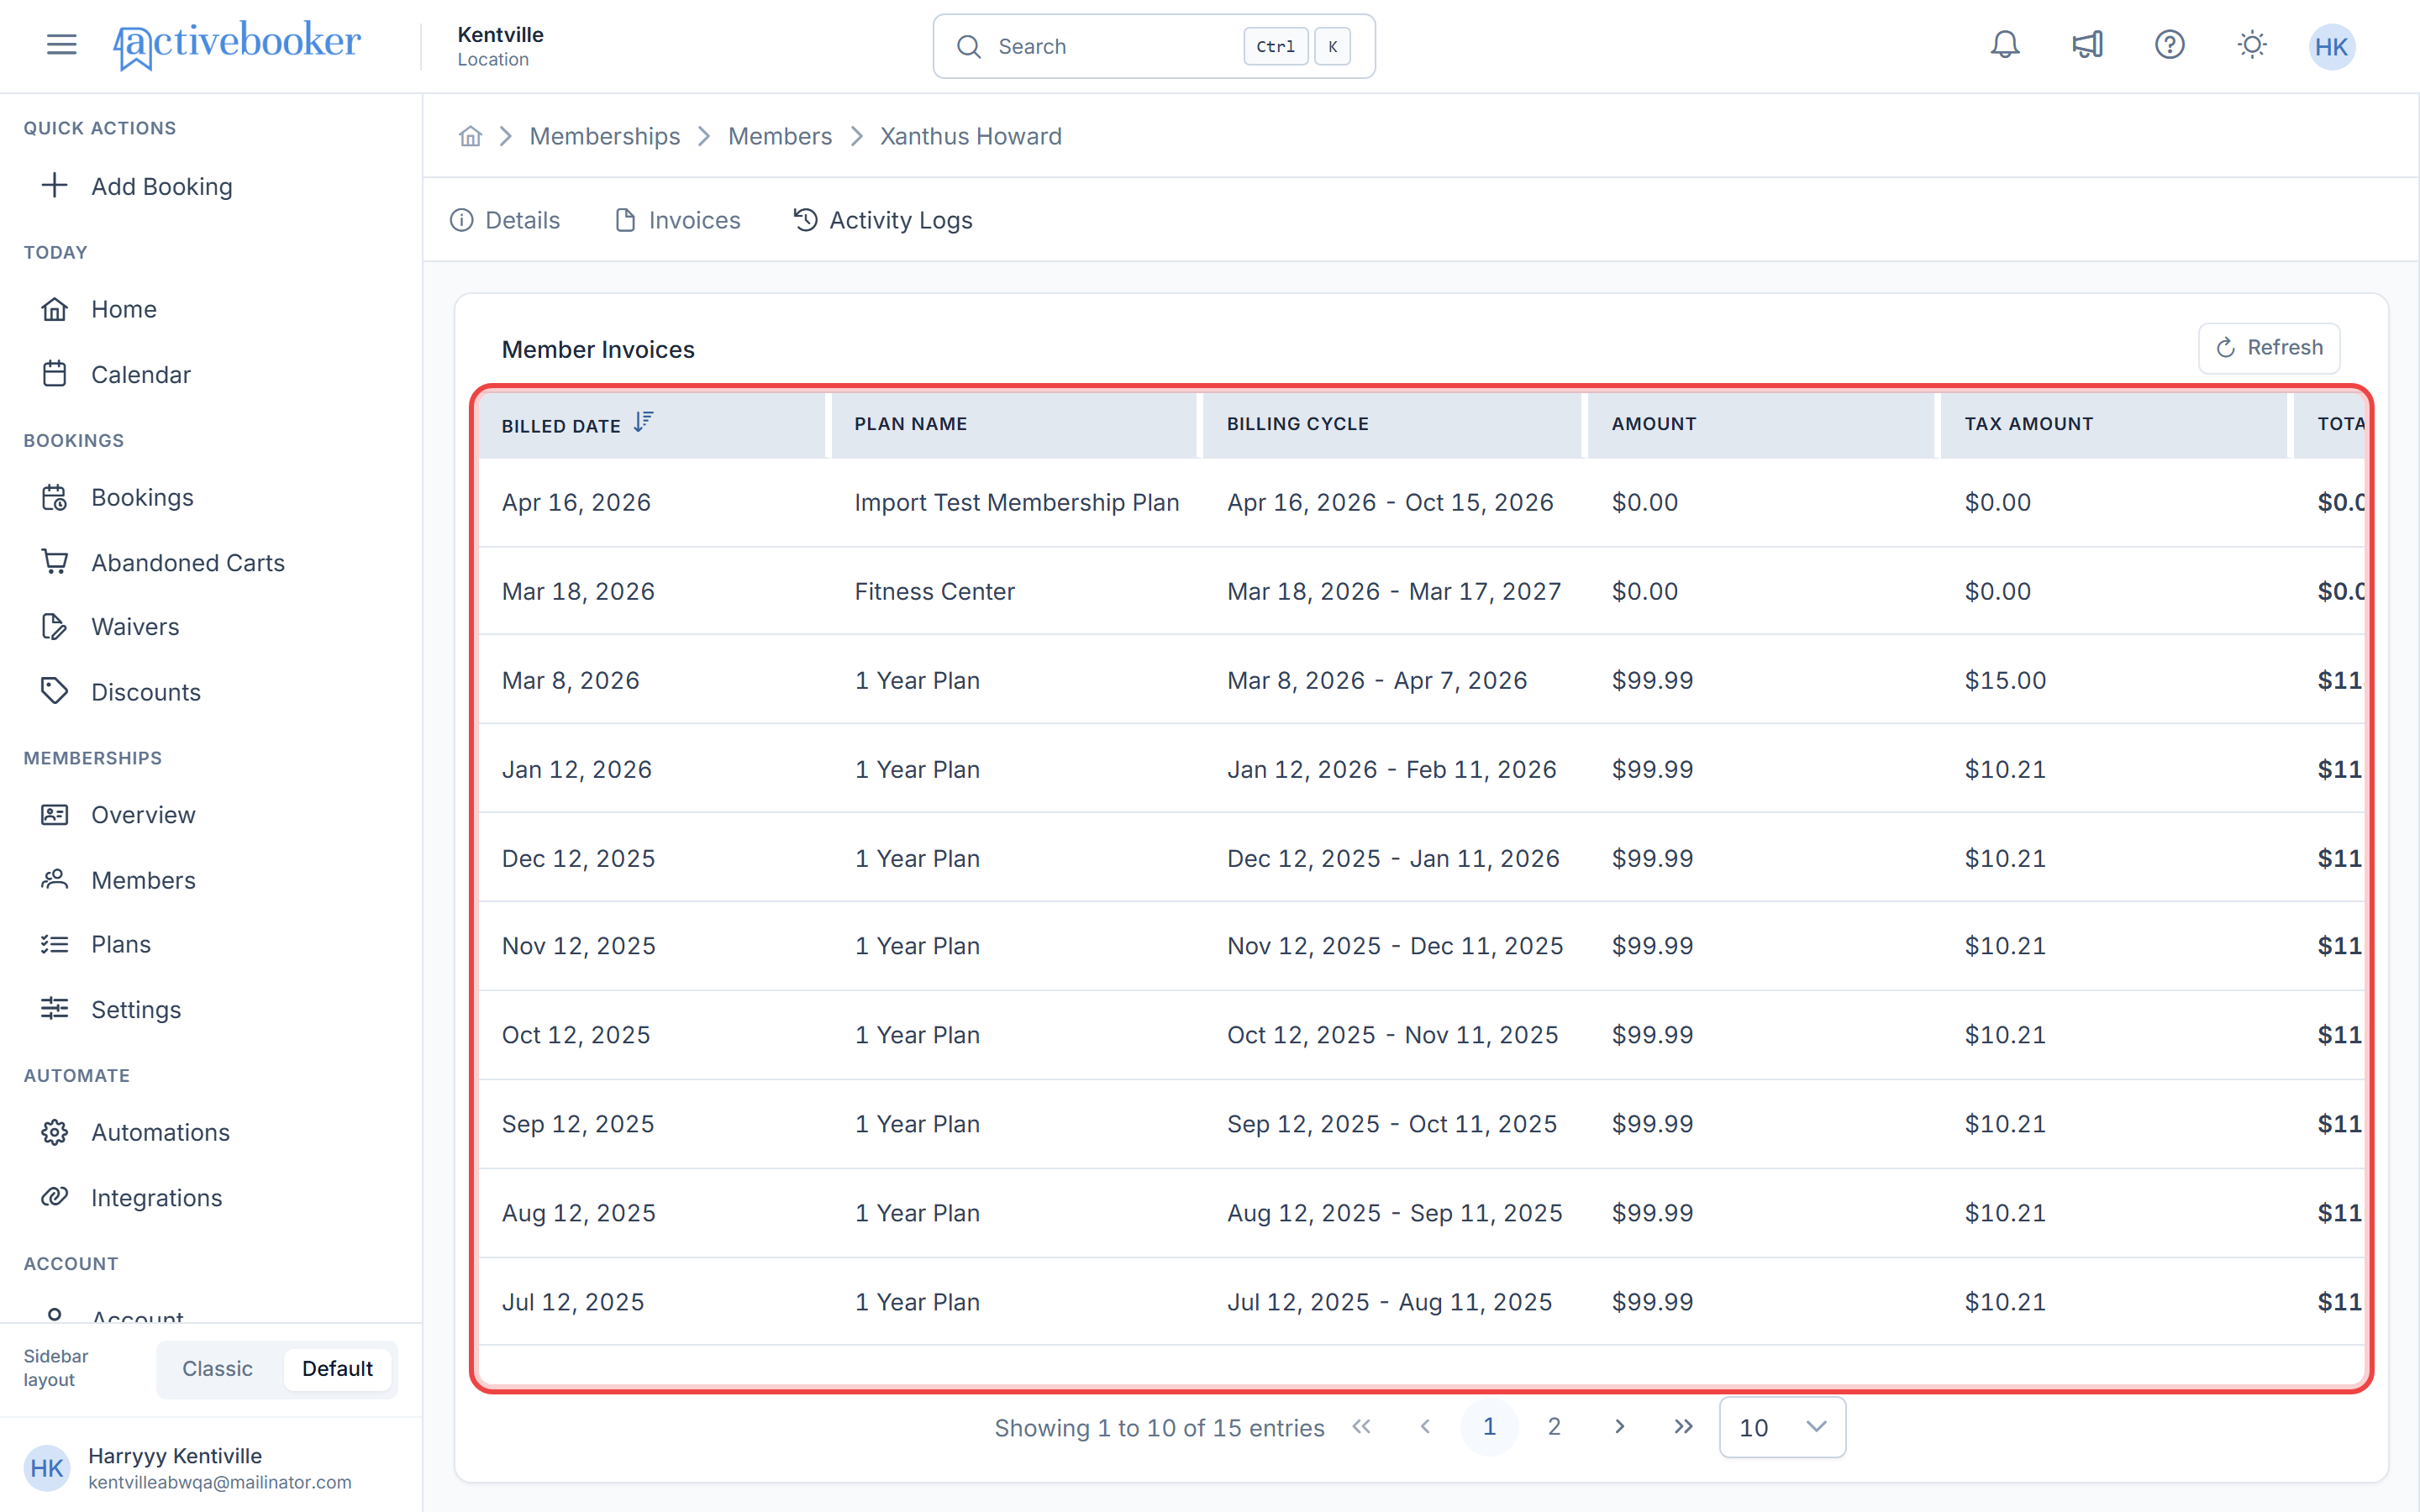Click the Automations gear icon
The image size is (2420, 1512).
pos(54,1132)
